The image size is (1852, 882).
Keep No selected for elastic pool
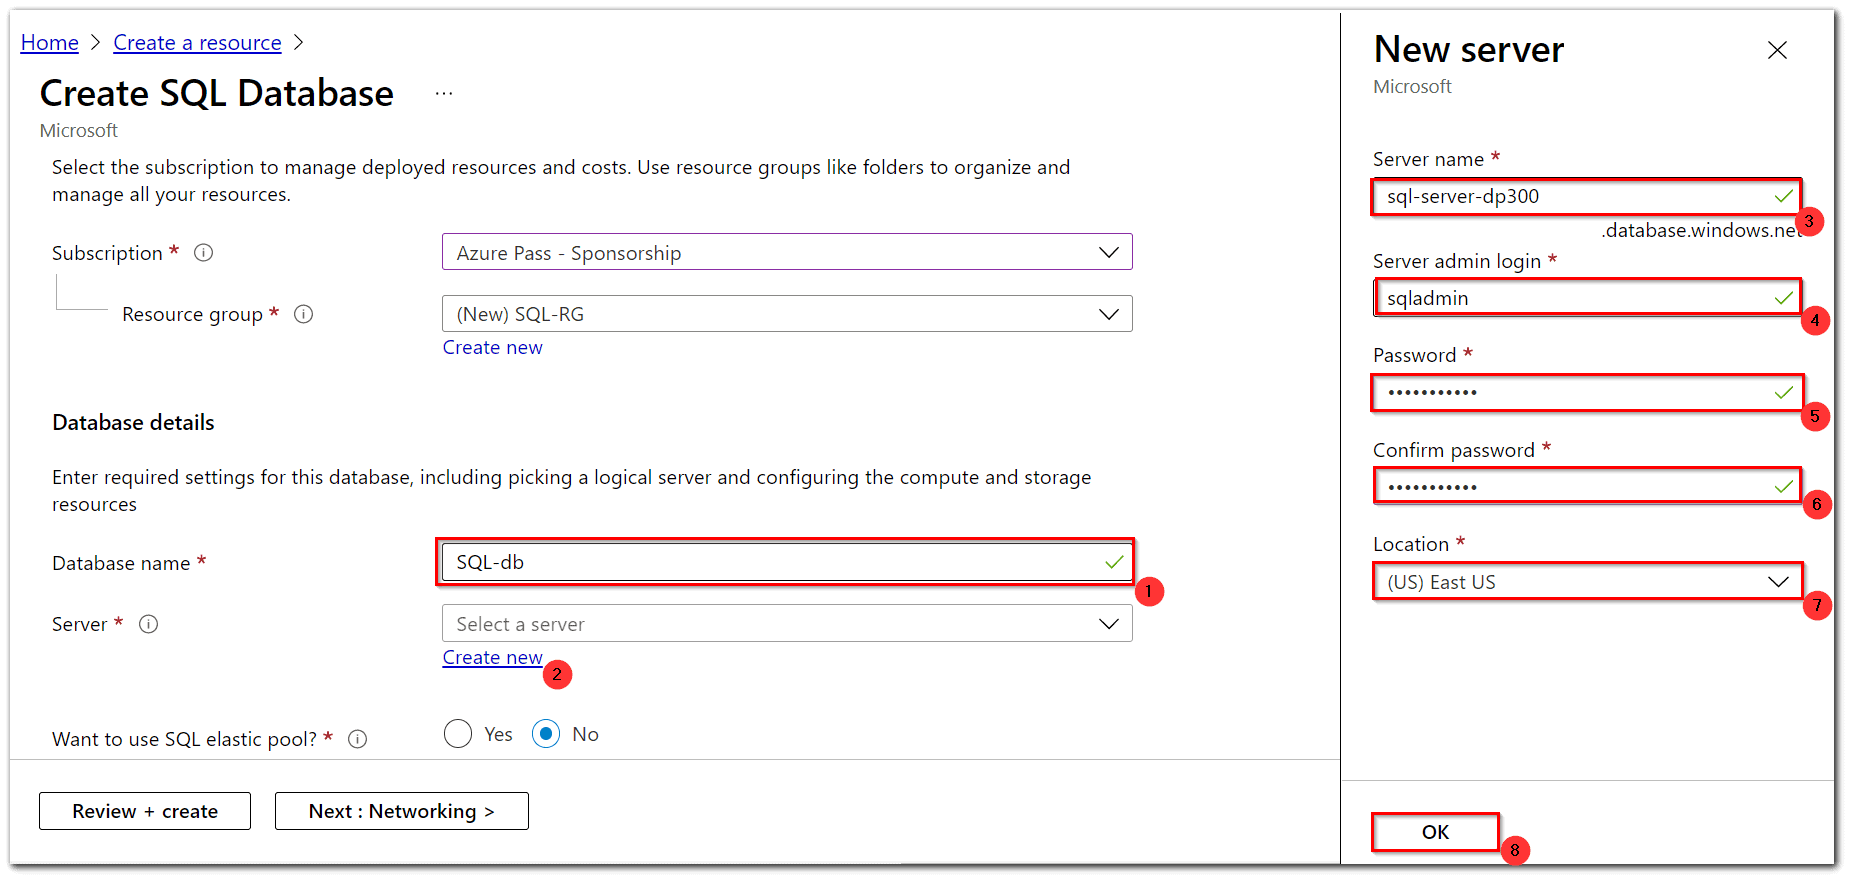[545, 733]
